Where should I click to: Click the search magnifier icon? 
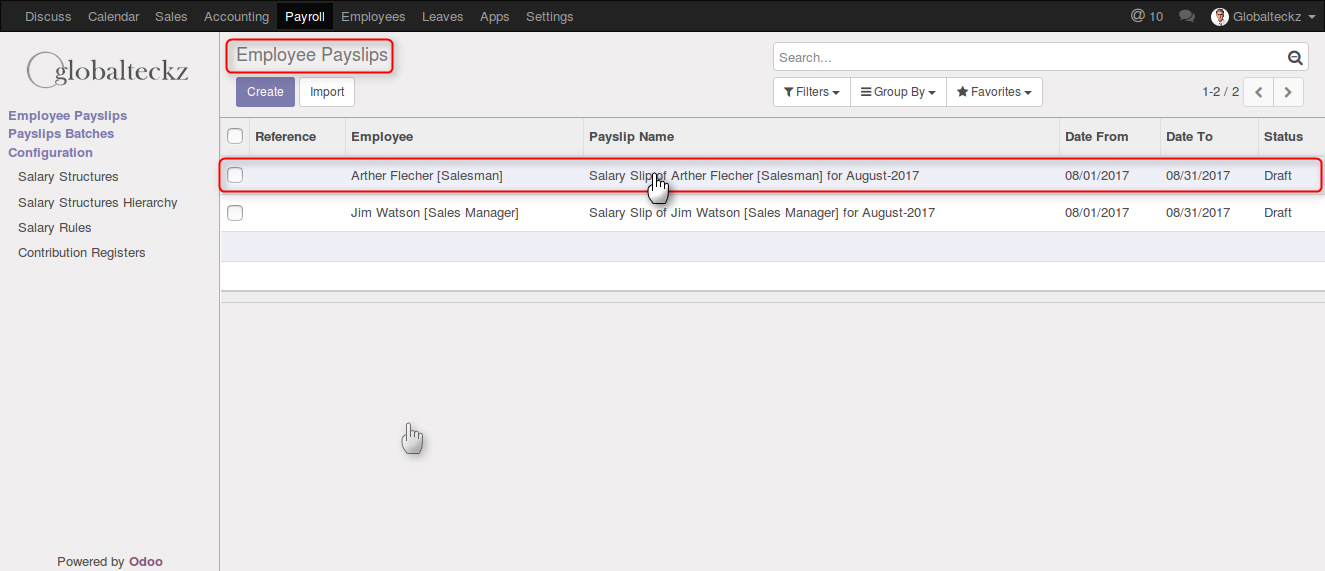[x=1294, y=58]
